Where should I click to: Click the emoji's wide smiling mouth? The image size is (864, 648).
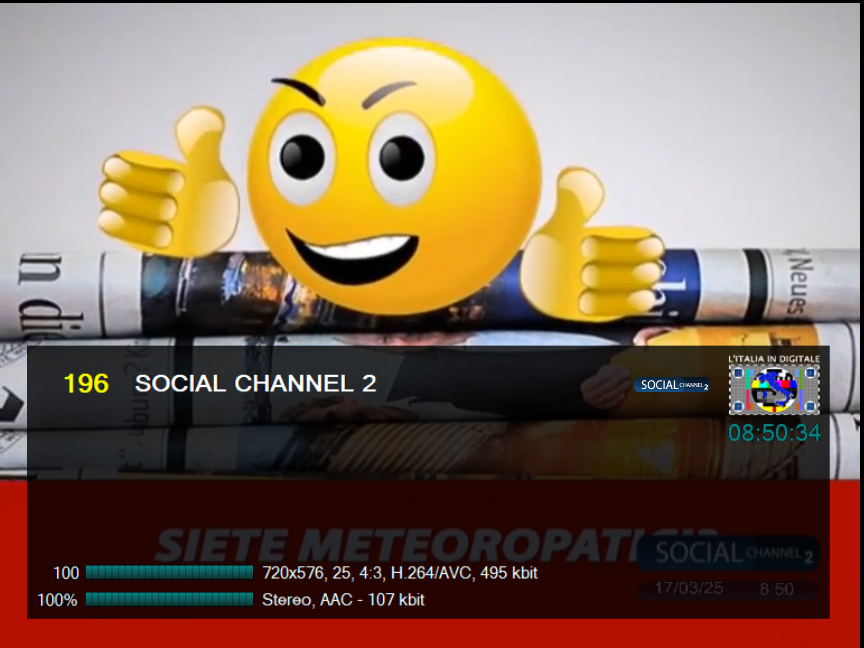click(x=353, y=257)
